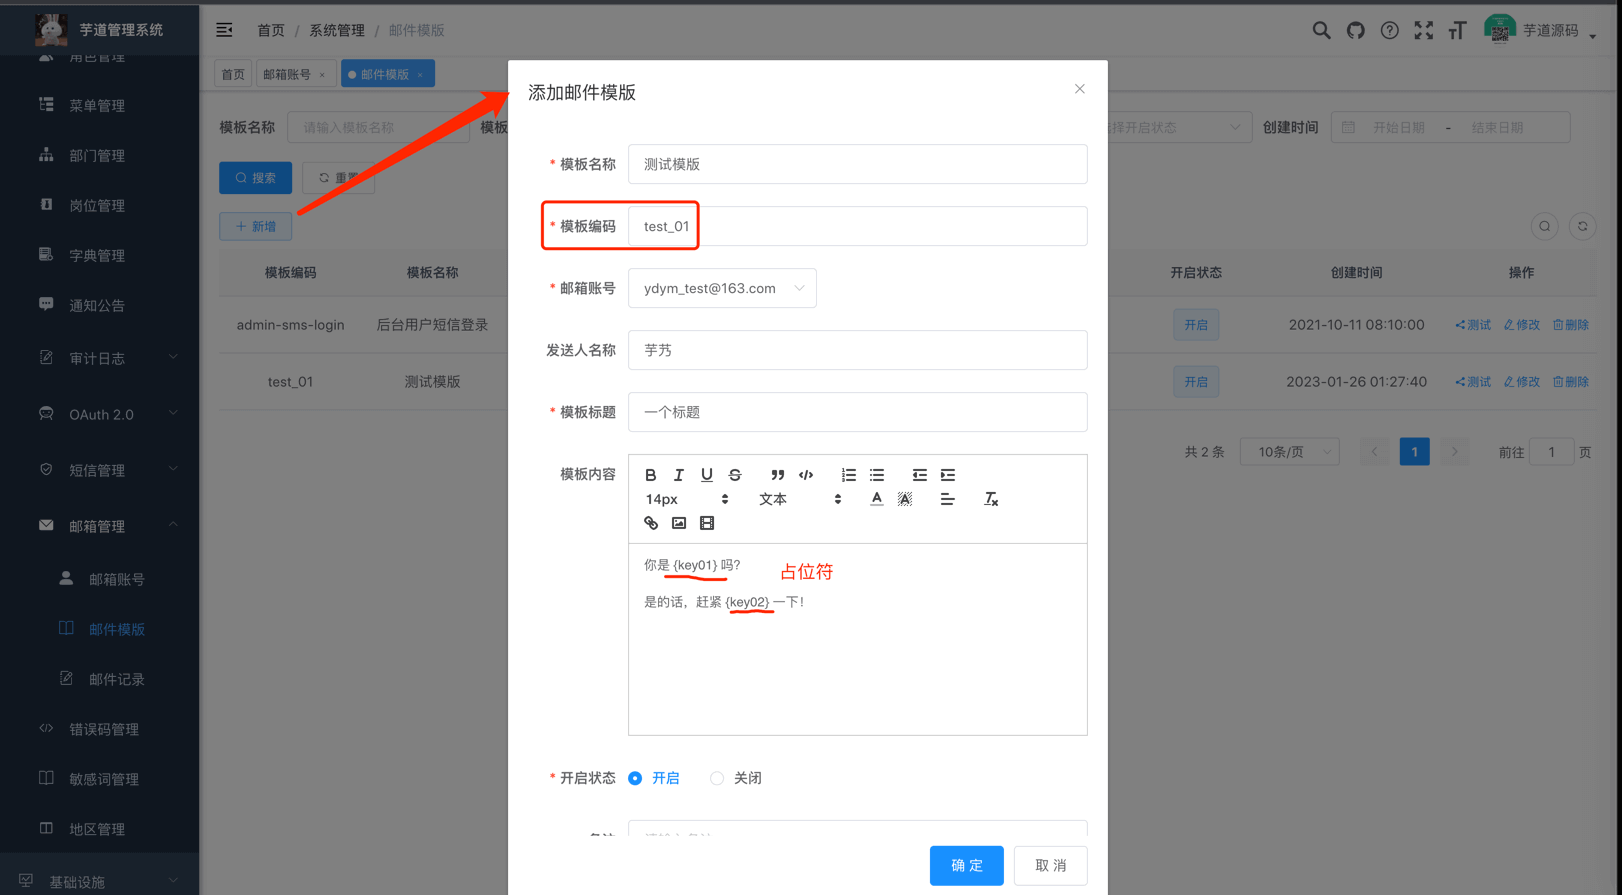Click the 取消 button
1622x895 pixels.
pos(1050,865)
